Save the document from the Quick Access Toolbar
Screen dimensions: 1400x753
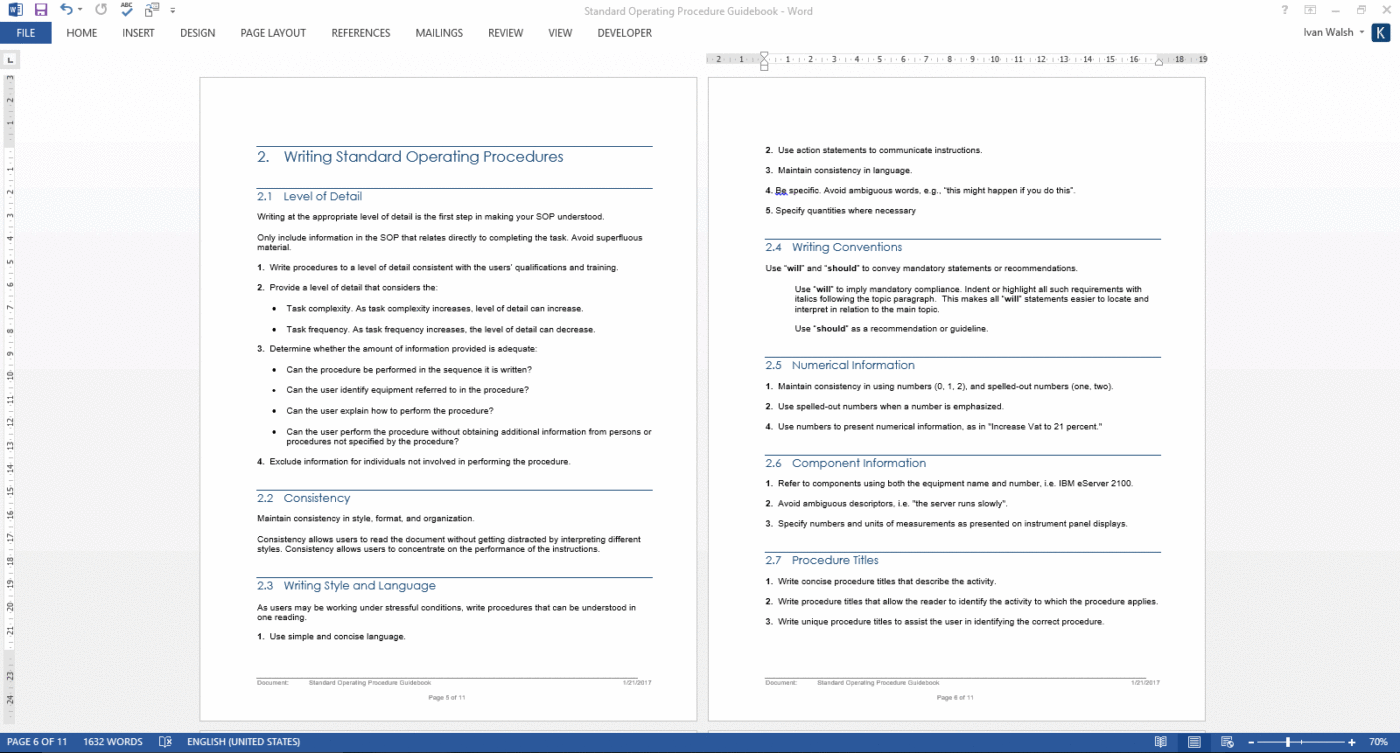coord(40,9)
